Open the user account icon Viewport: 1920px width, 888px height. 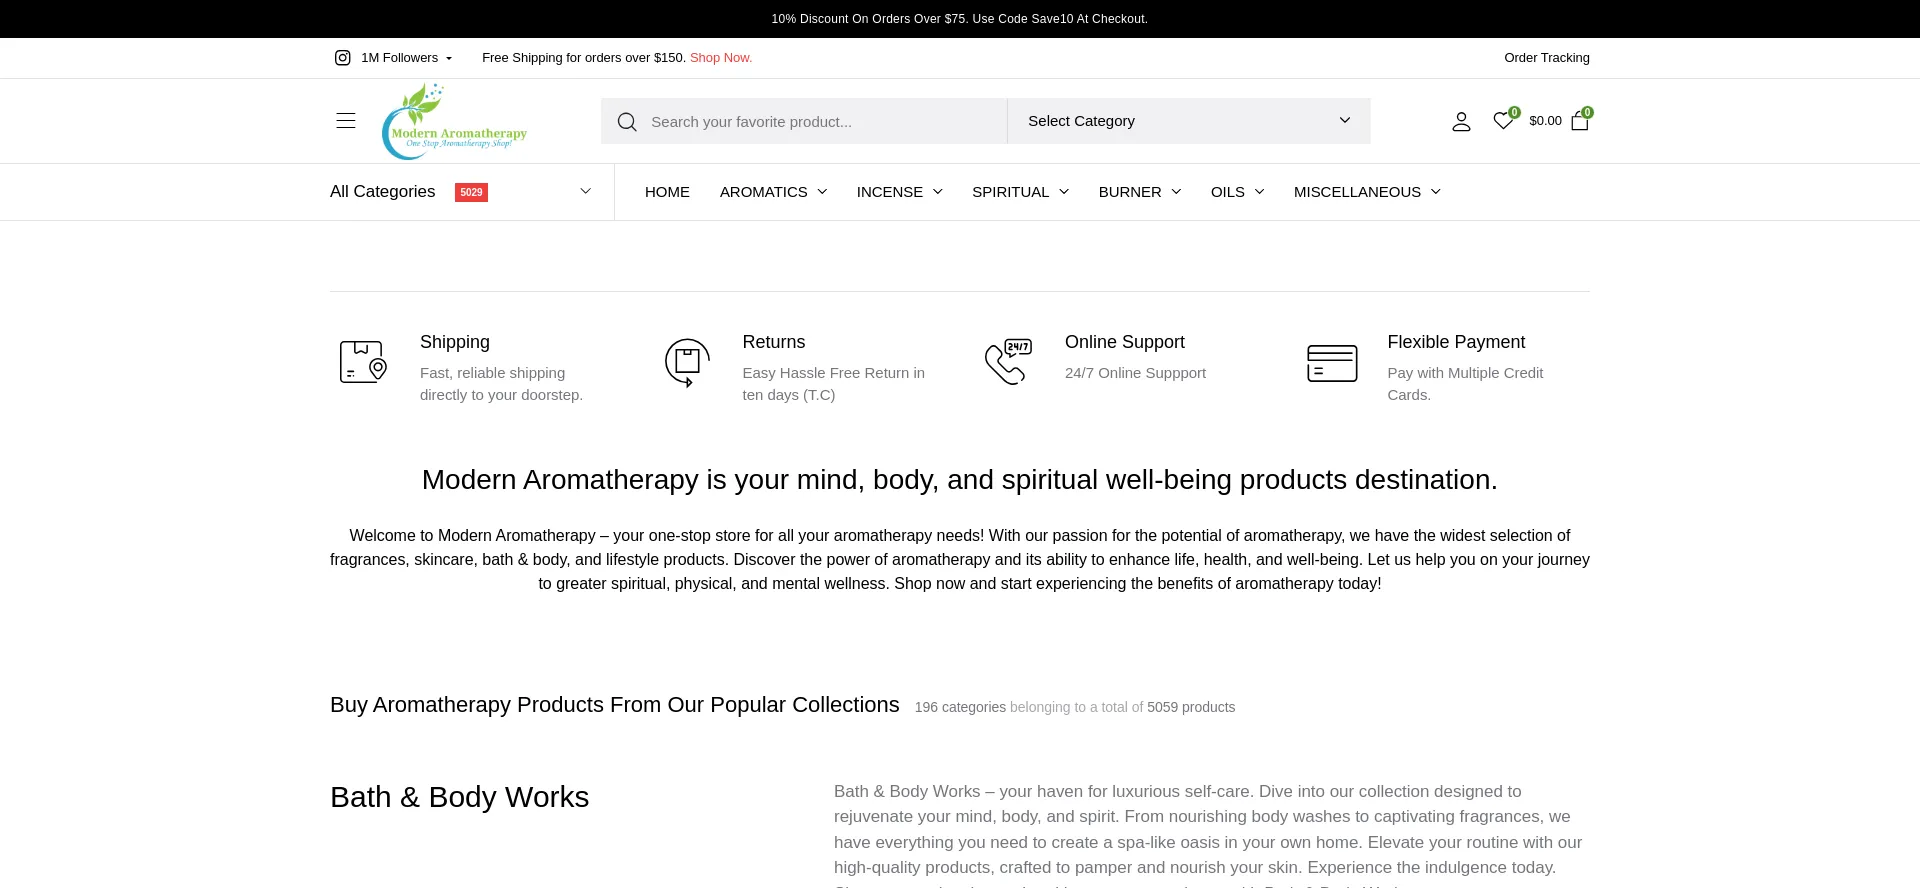(1461, 121)
